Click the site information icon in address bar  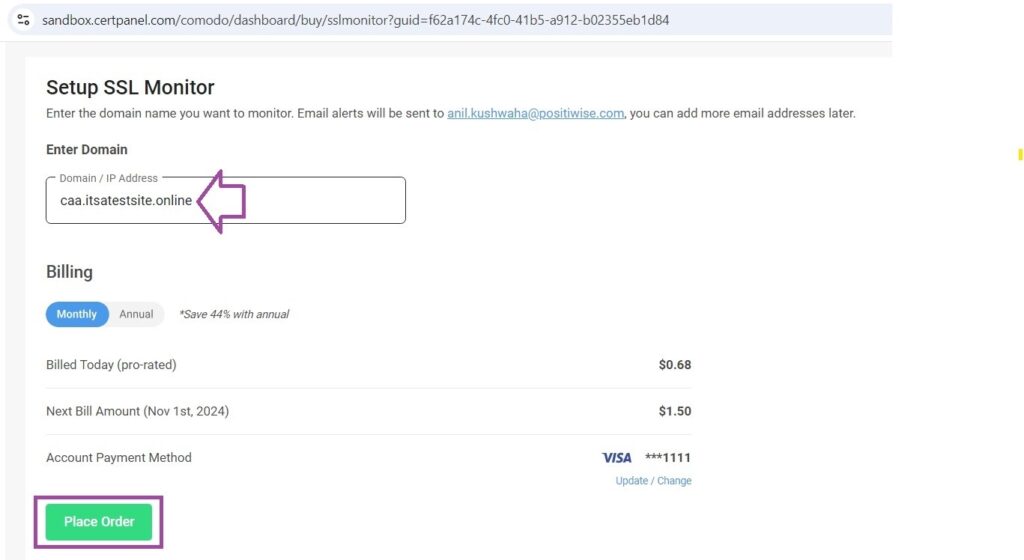pos(24,20)
